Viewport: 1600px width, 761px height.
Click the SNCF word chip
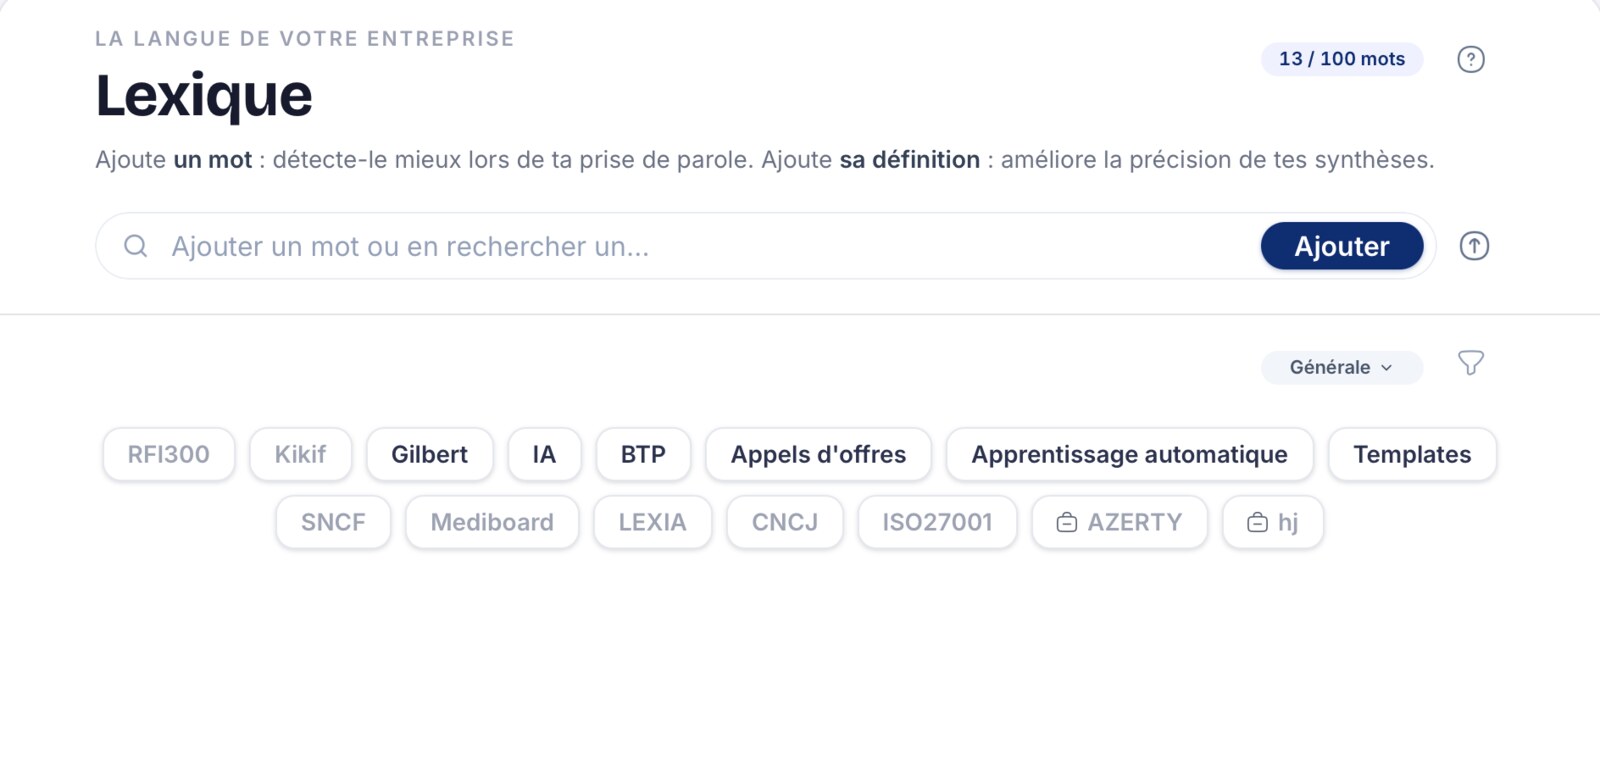tap(333, 522)
